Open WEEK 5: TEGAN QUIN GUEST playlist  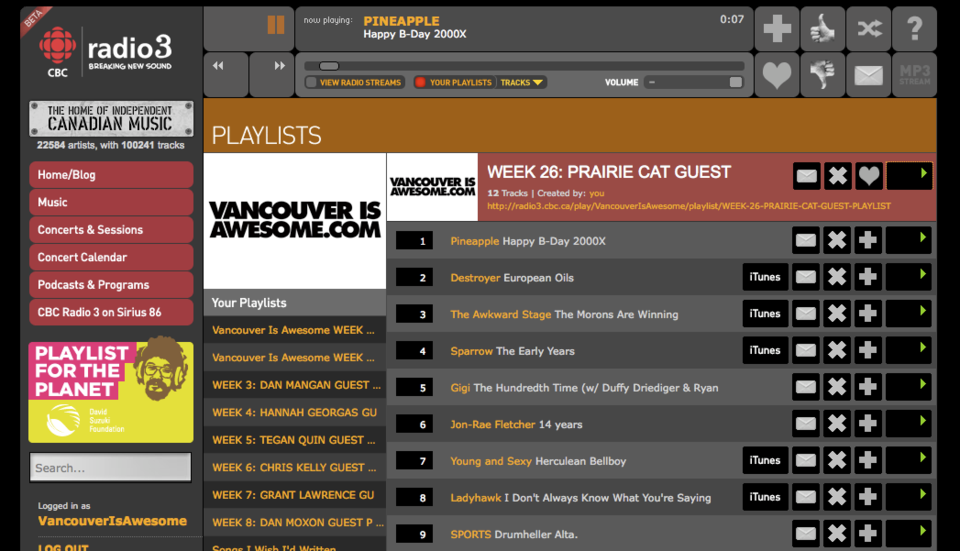click(x=295, y=440)
